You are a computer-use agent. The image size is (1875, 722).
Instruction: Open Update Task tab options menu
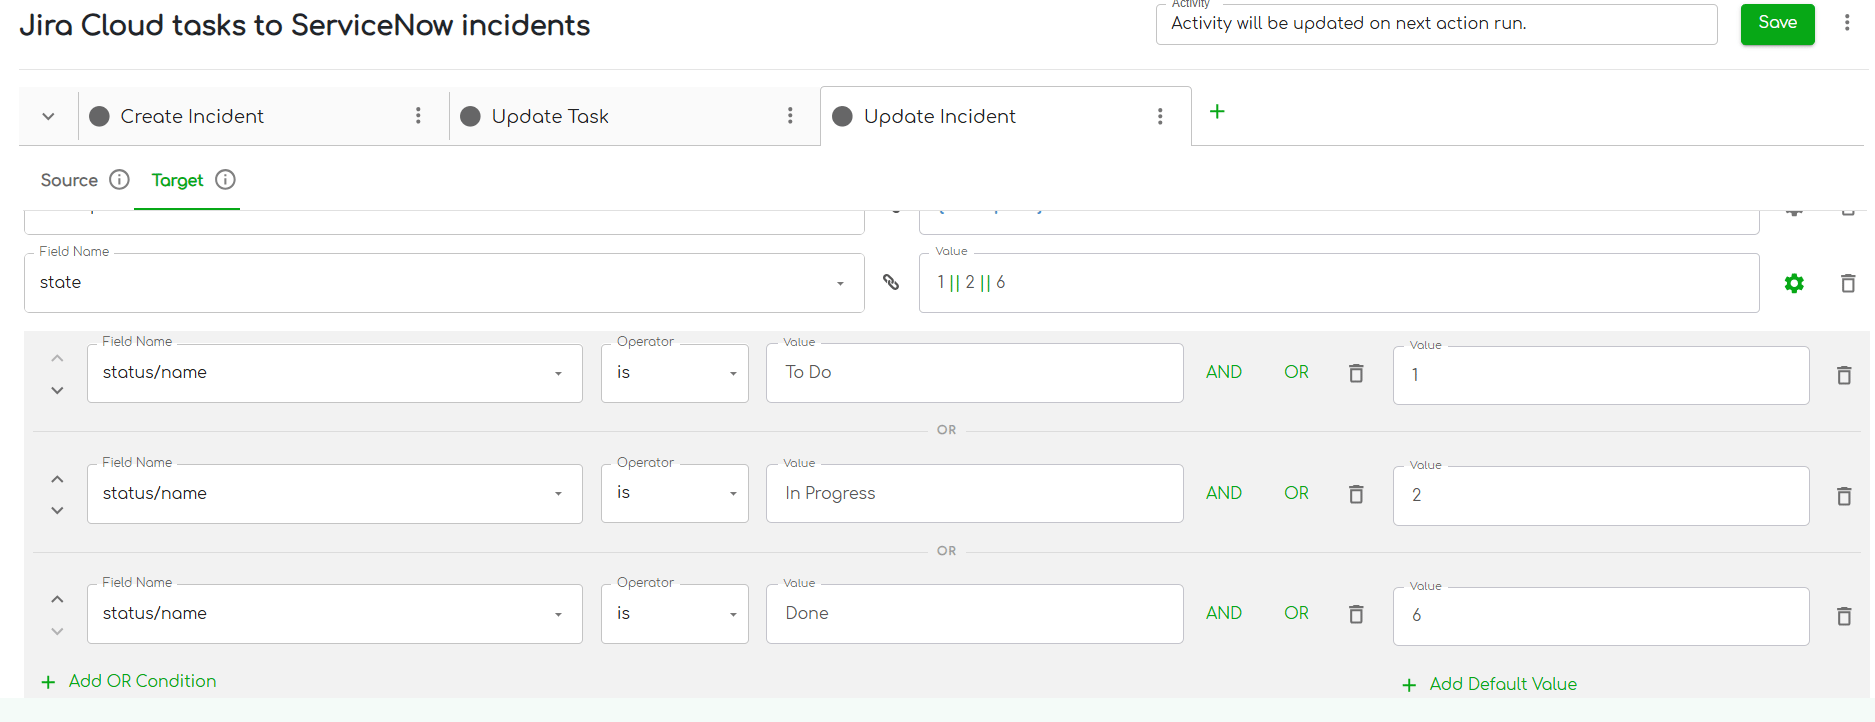coord(790,116)
